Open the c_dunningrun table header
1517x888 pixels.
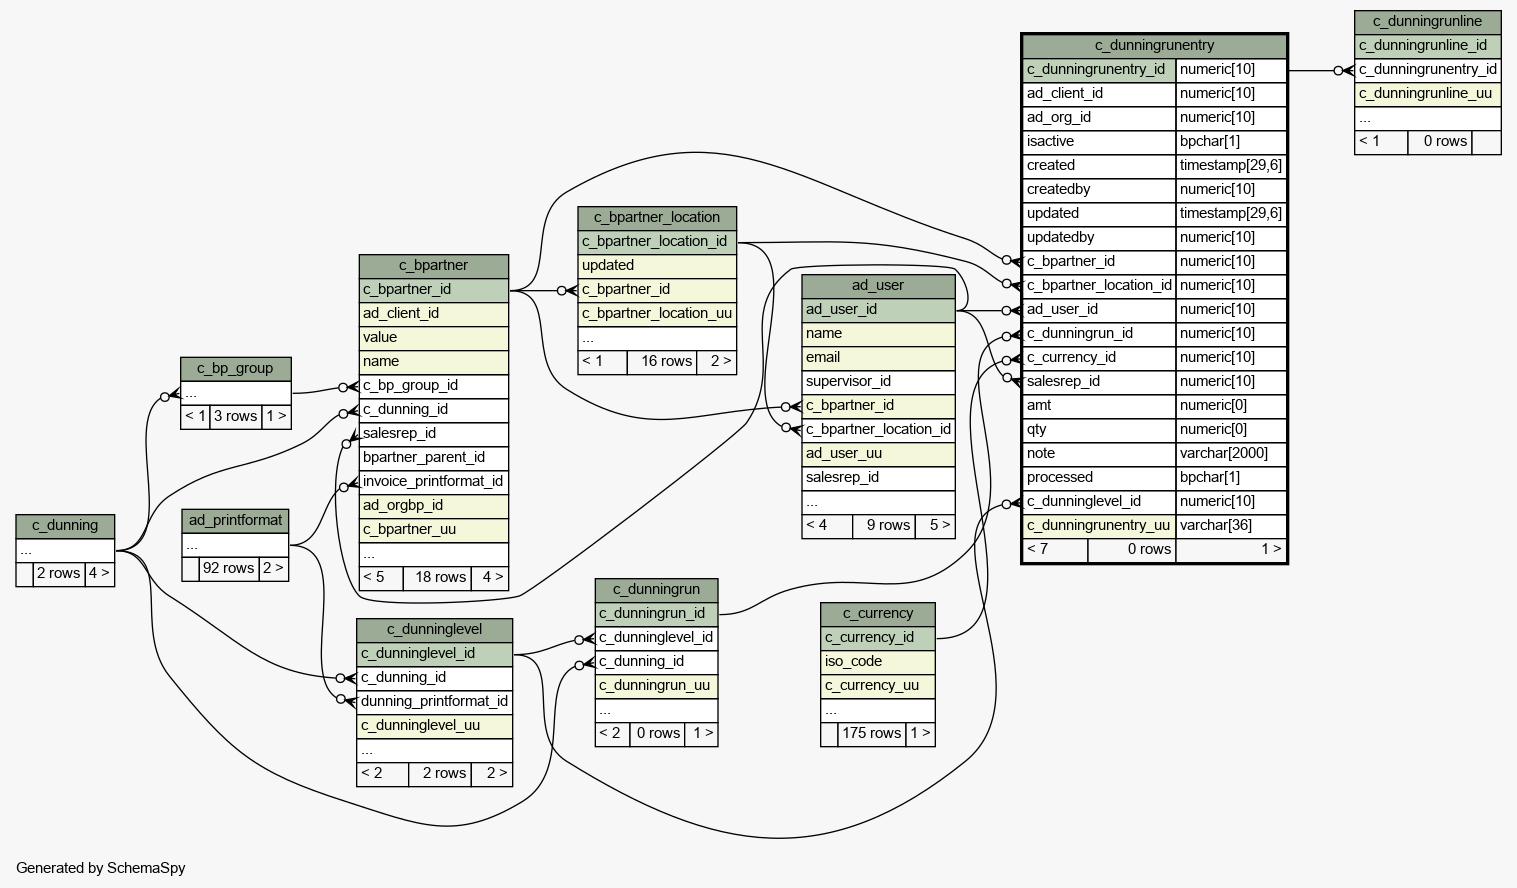tap(656, 589)
